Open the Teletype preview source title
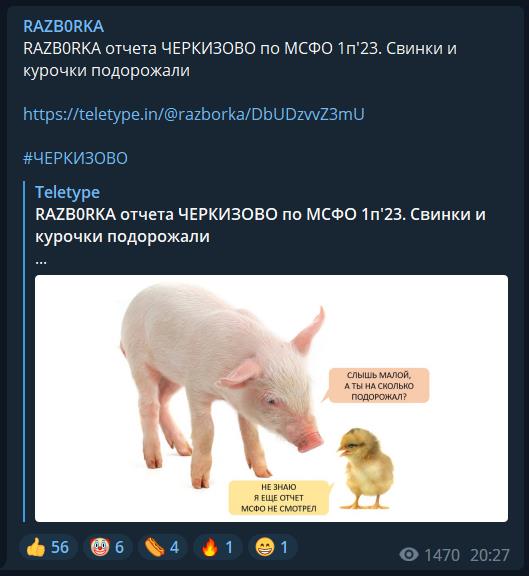Screen dimensions: 529x576 pos(68,192)
